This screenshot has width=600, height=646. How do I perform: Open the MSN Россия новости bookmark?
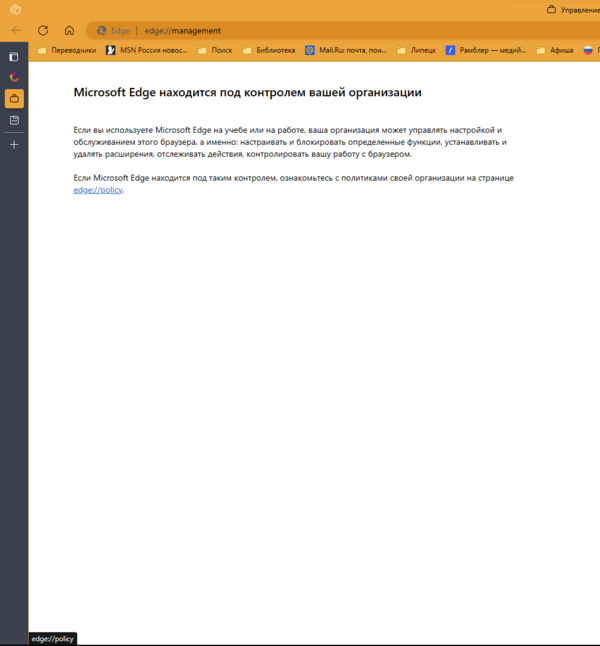point(147,50)
